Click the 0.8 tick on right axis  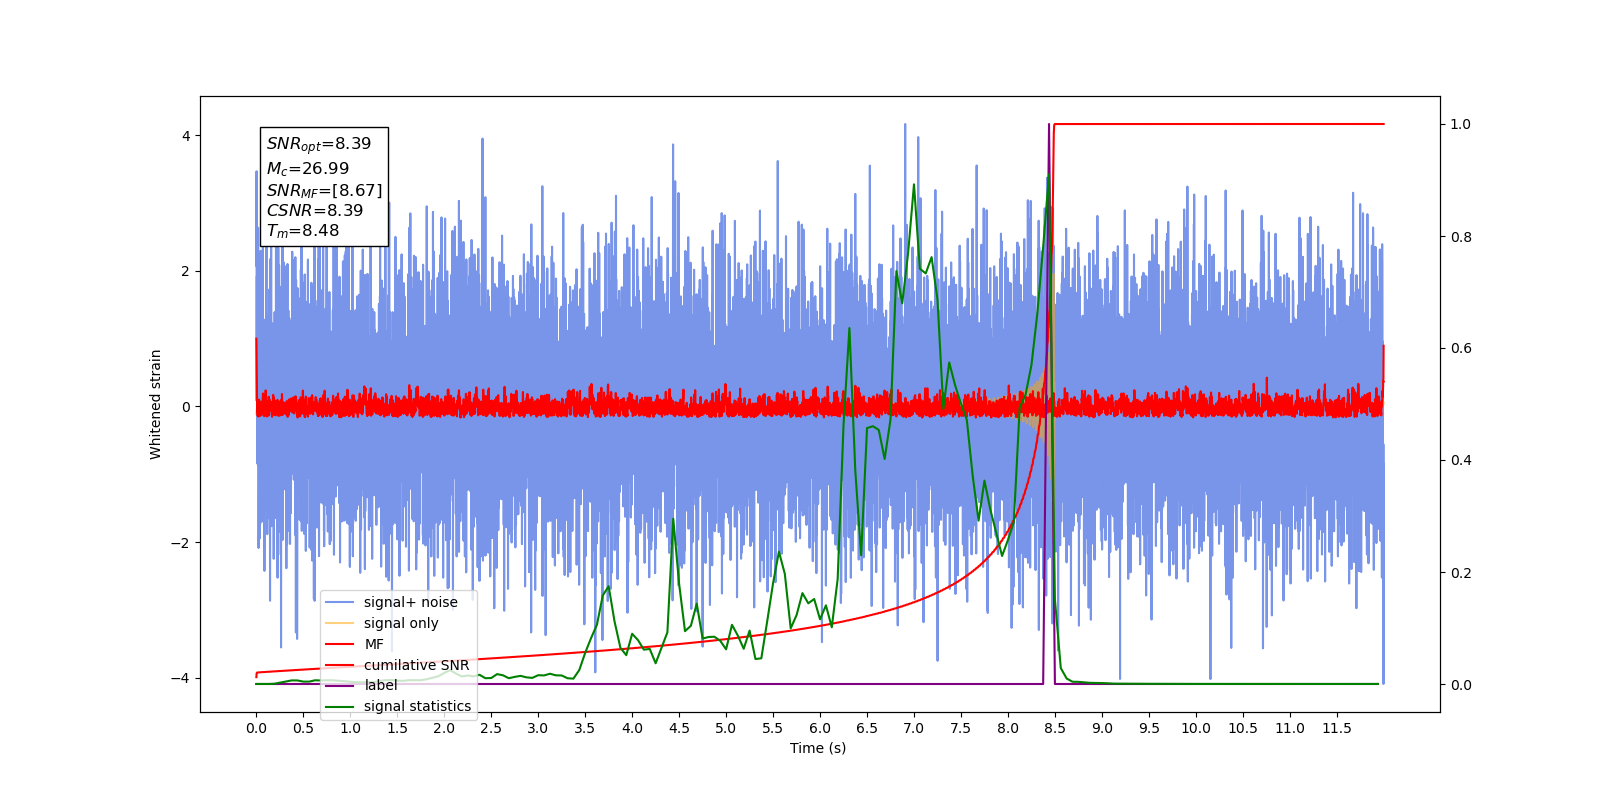point(1461,237)
